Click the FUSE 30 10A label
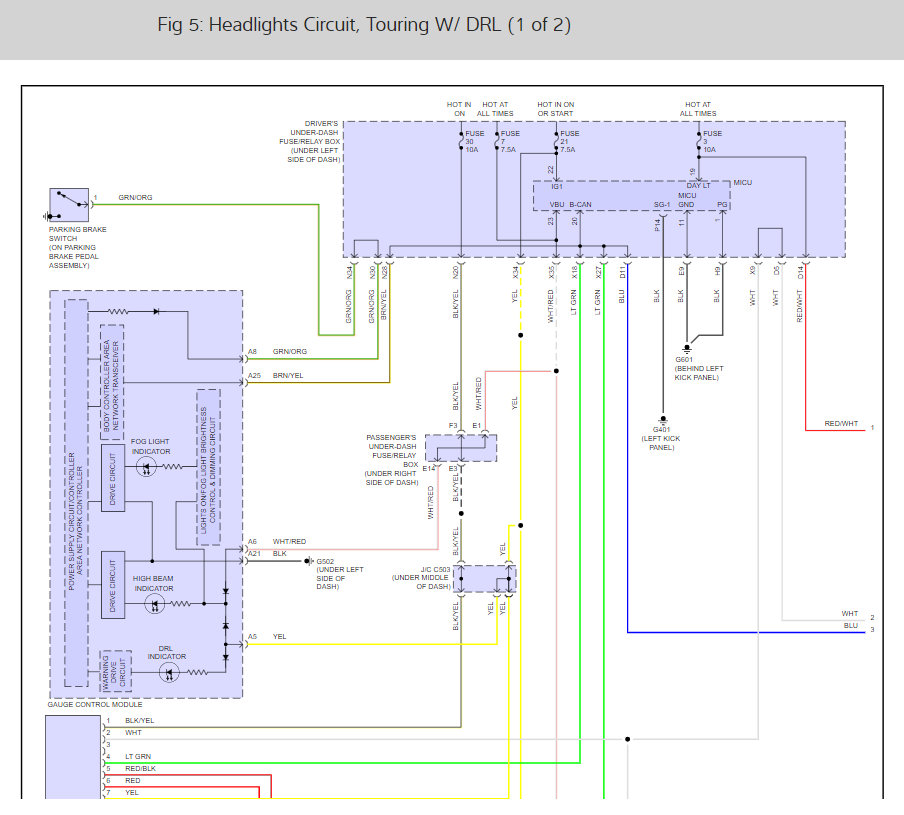 coord(474,141)
